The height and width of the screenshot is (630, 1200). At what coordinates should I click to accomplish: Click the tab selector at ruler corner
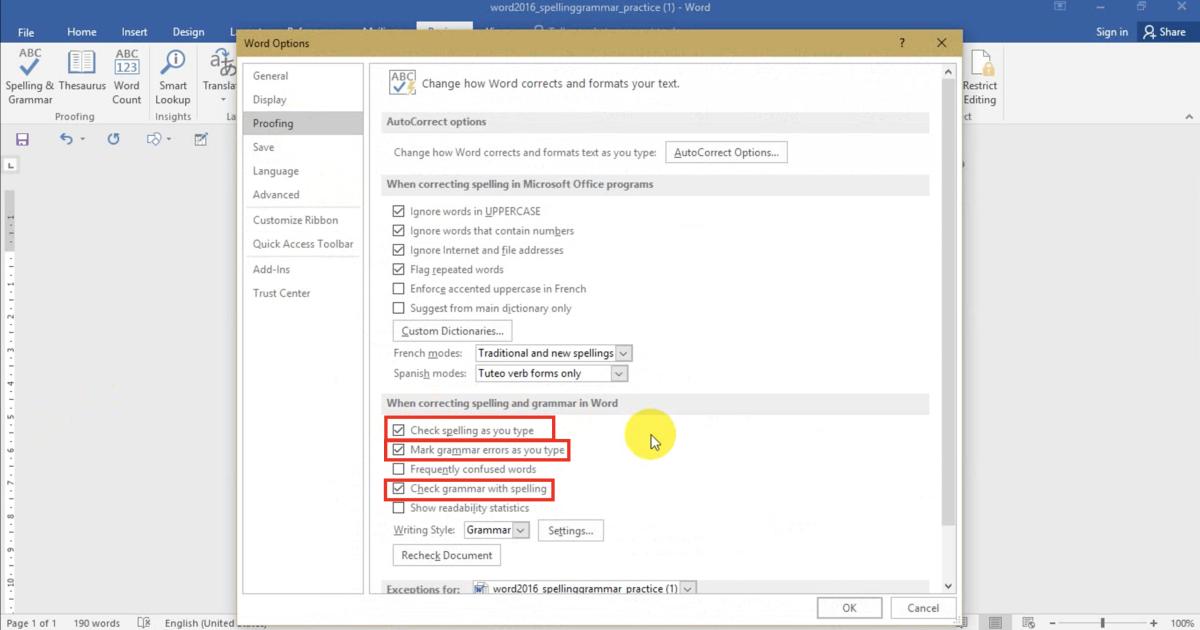click(11, 165)
